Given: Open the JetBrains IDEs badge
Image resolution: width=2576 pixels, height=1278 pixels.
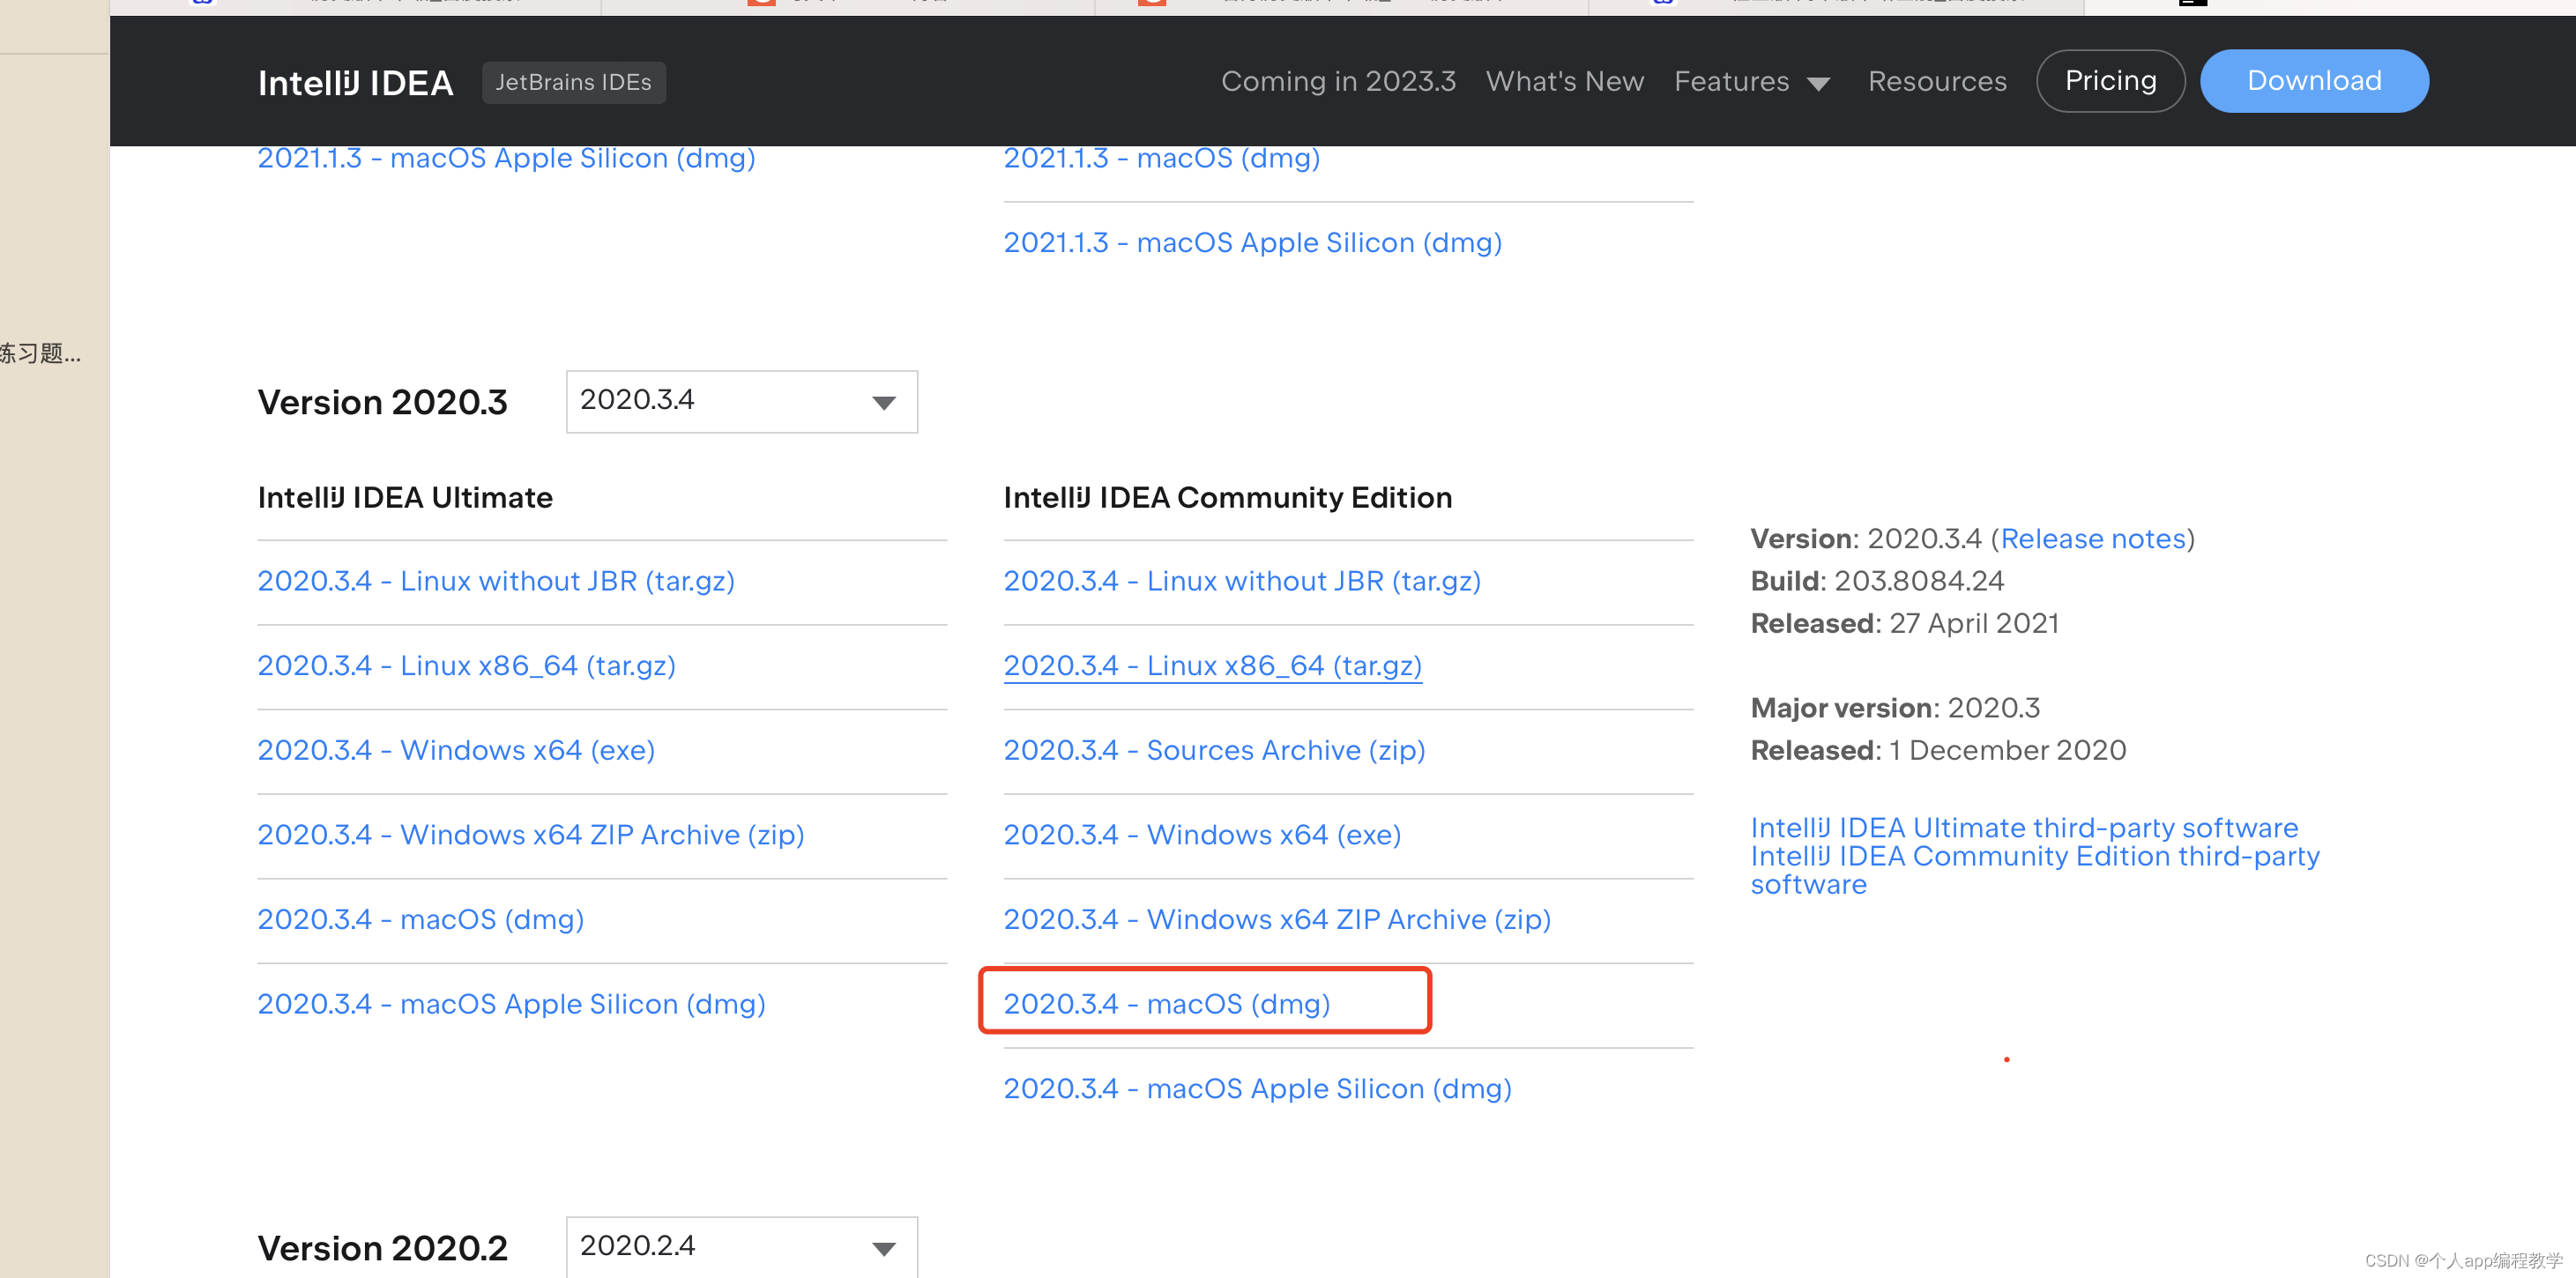Looking at the screenshot, I should (573, 82).
